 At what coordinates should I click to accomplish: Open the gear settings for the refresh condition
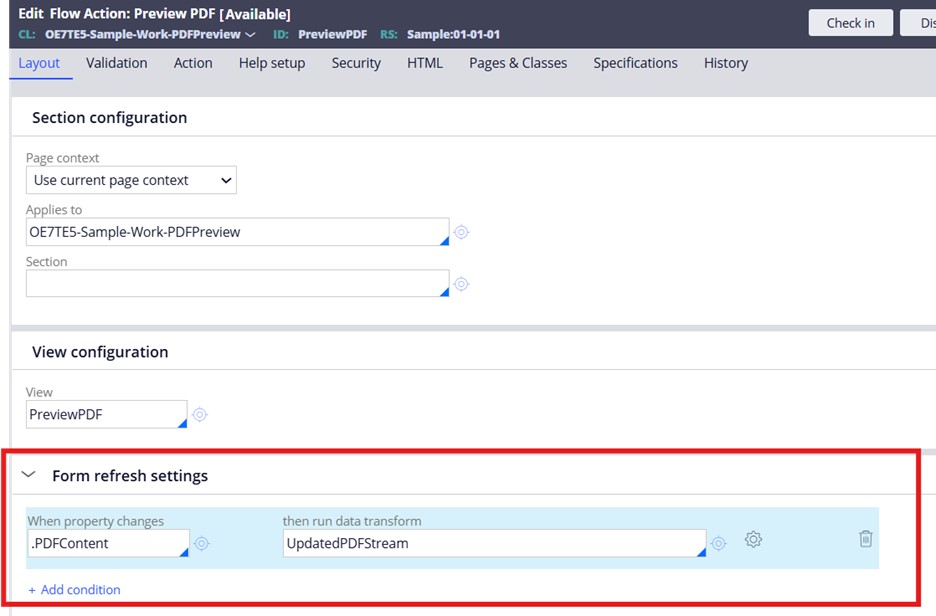pos(753,539)
